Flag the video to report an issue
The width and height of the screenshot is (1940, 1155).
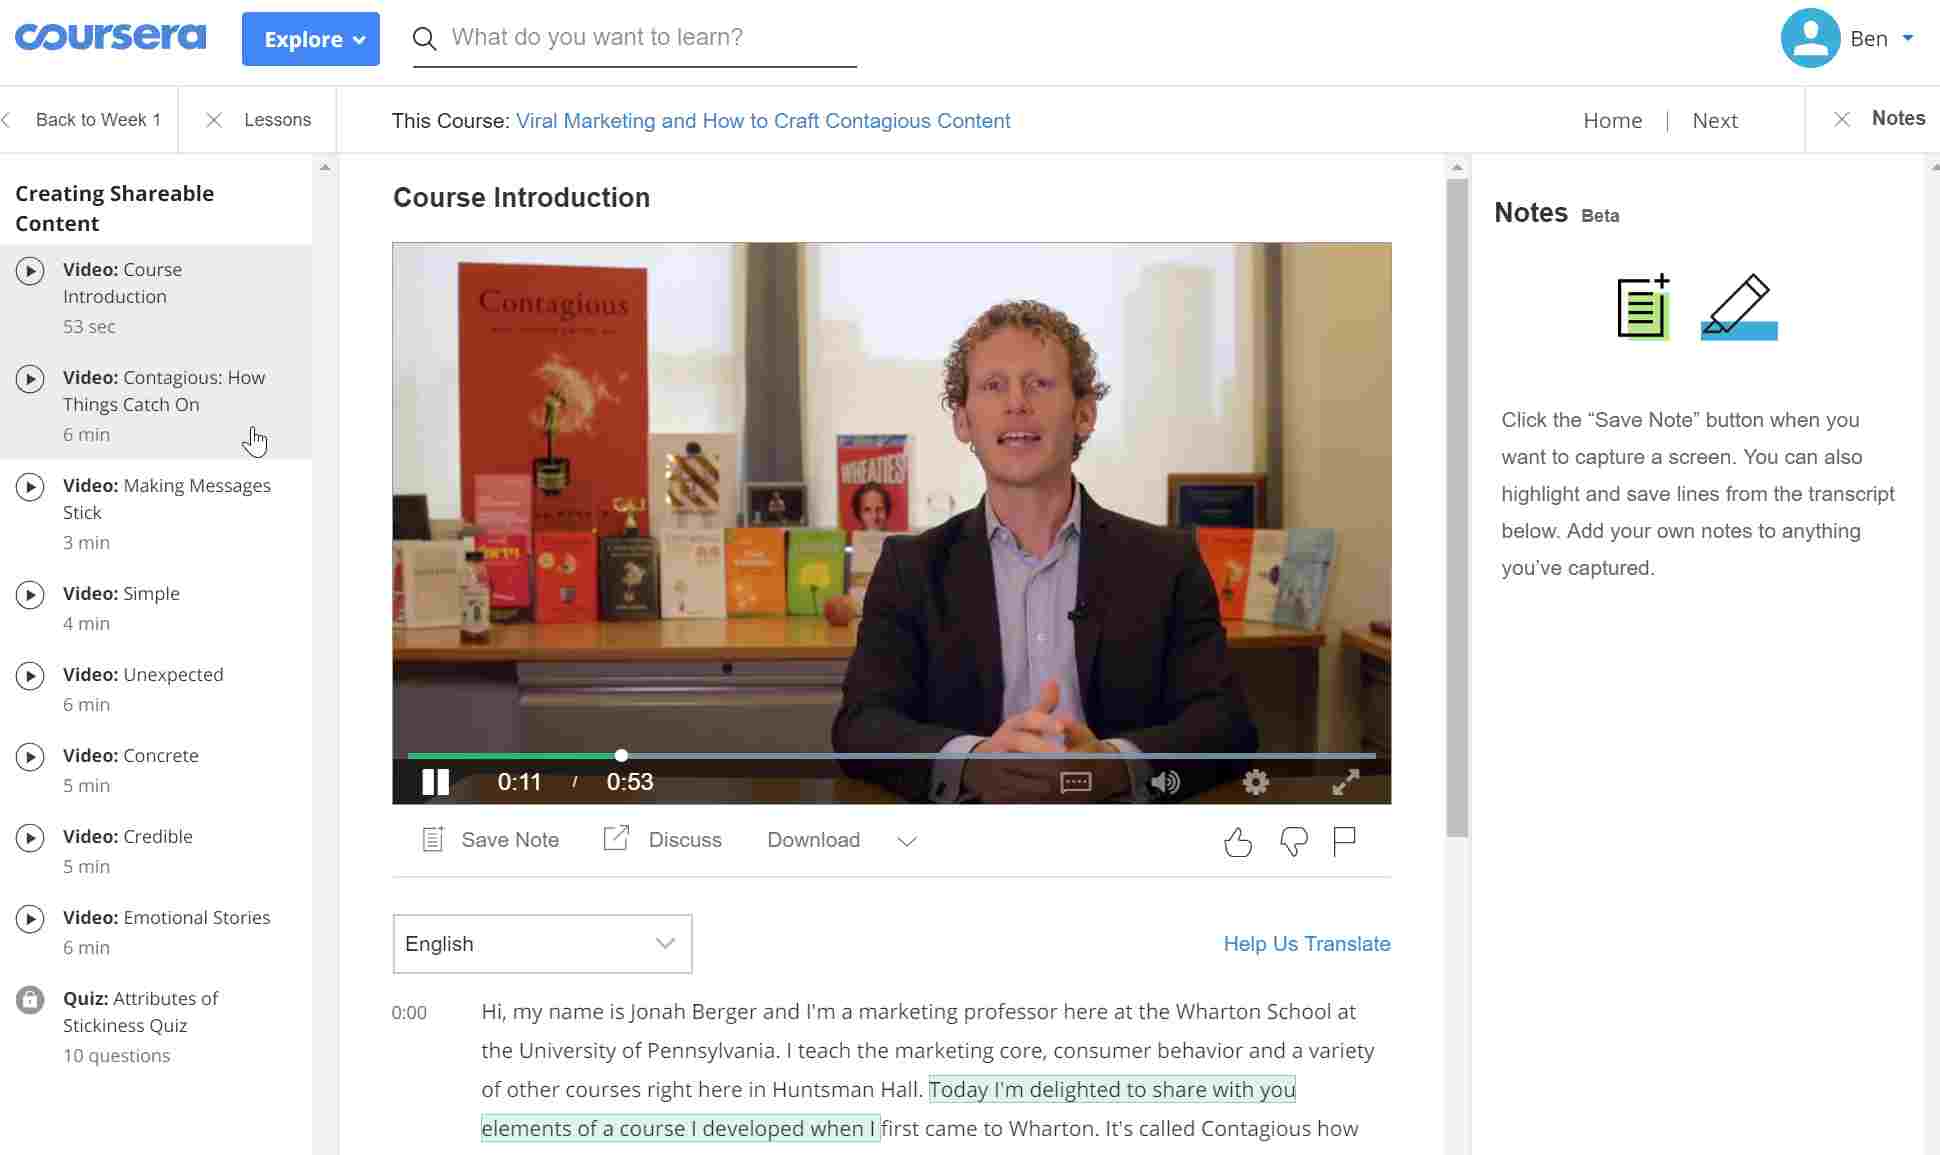click(1345, 842)
